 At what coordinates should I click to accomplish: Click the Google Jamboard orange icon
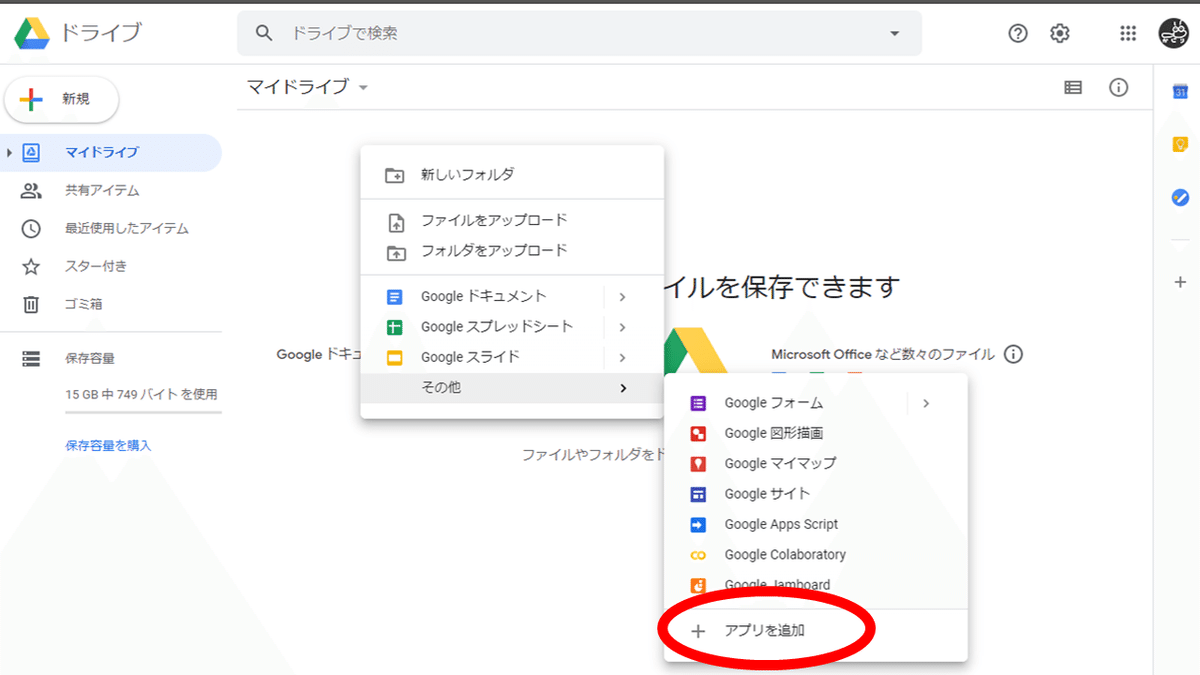pyautogui.click(x=699, y=585)
